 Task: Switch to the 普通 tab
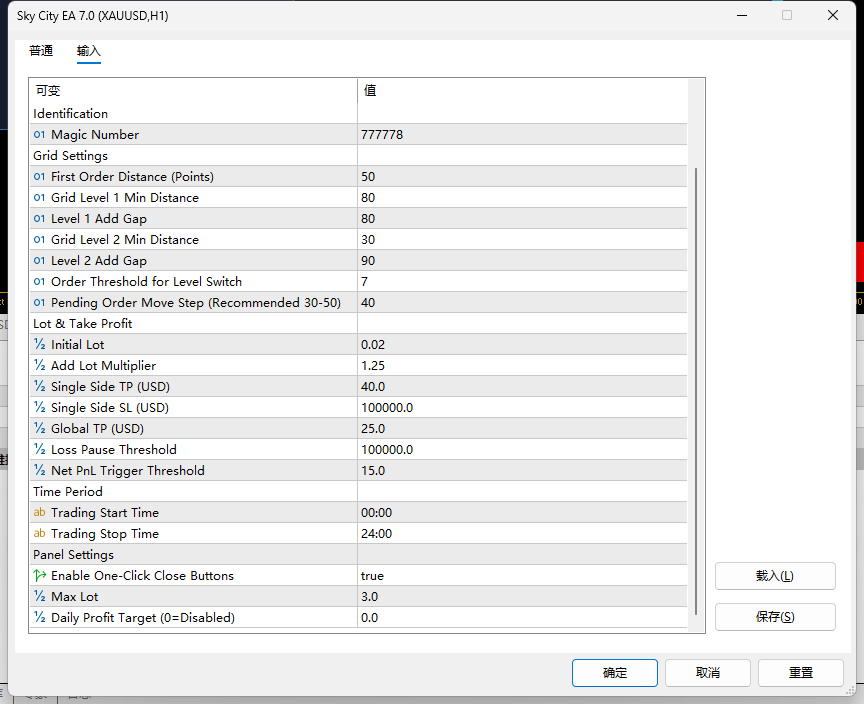coord(41,51)
